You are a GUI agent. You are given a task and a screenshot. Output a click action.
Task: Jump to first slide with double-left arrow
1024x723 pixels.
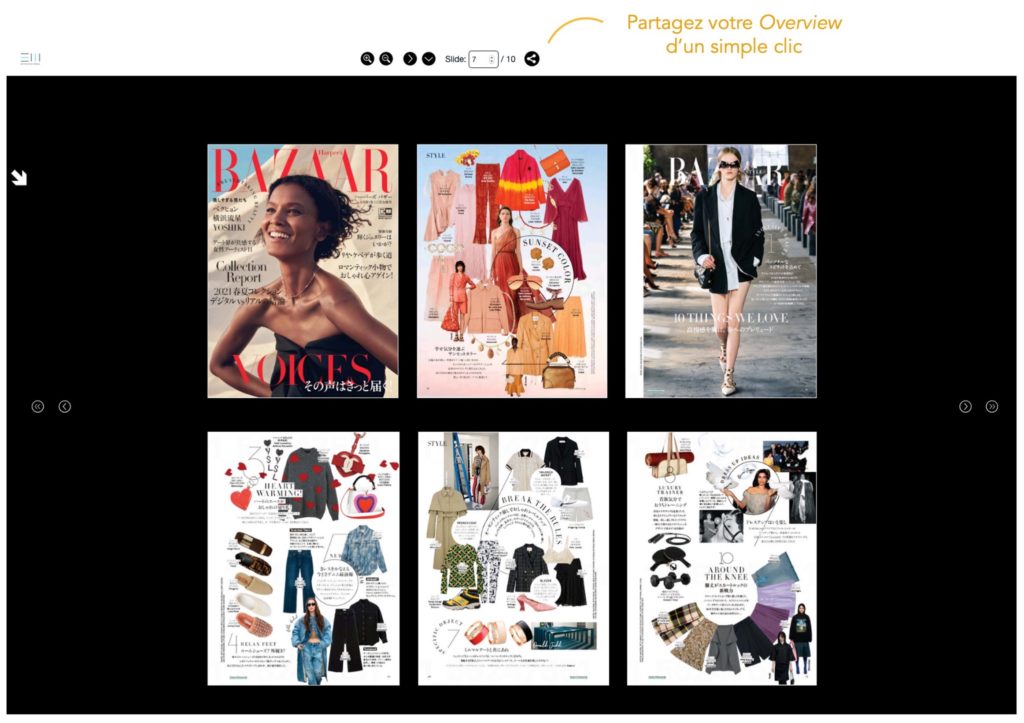pos(38,407)
